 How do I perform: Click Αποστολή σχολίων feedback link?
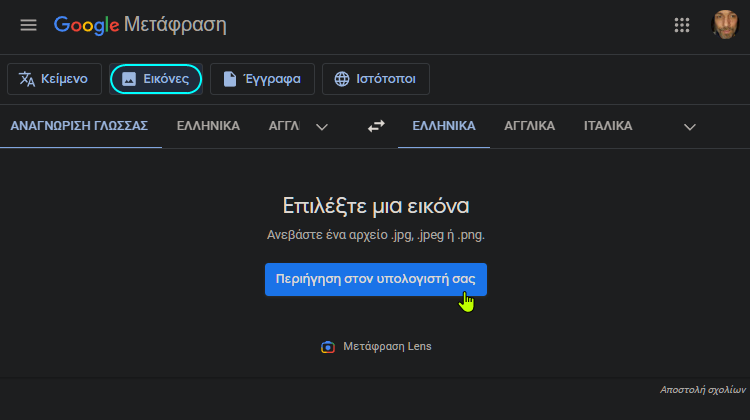pos(703,390)
